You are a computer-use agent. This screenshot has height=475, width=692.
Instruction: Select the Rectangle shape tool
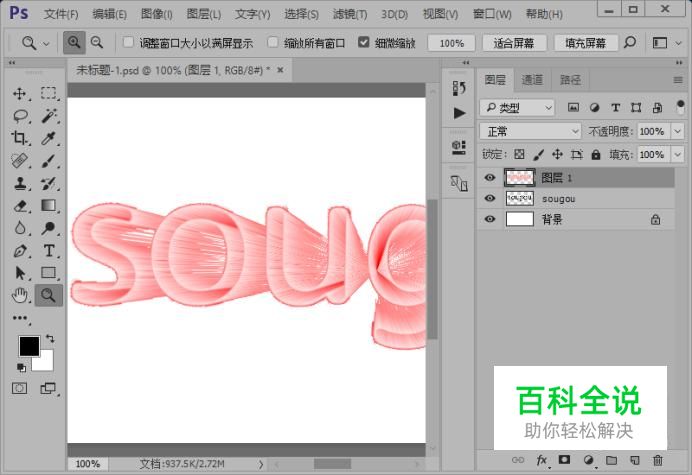[x=49, y=273]
